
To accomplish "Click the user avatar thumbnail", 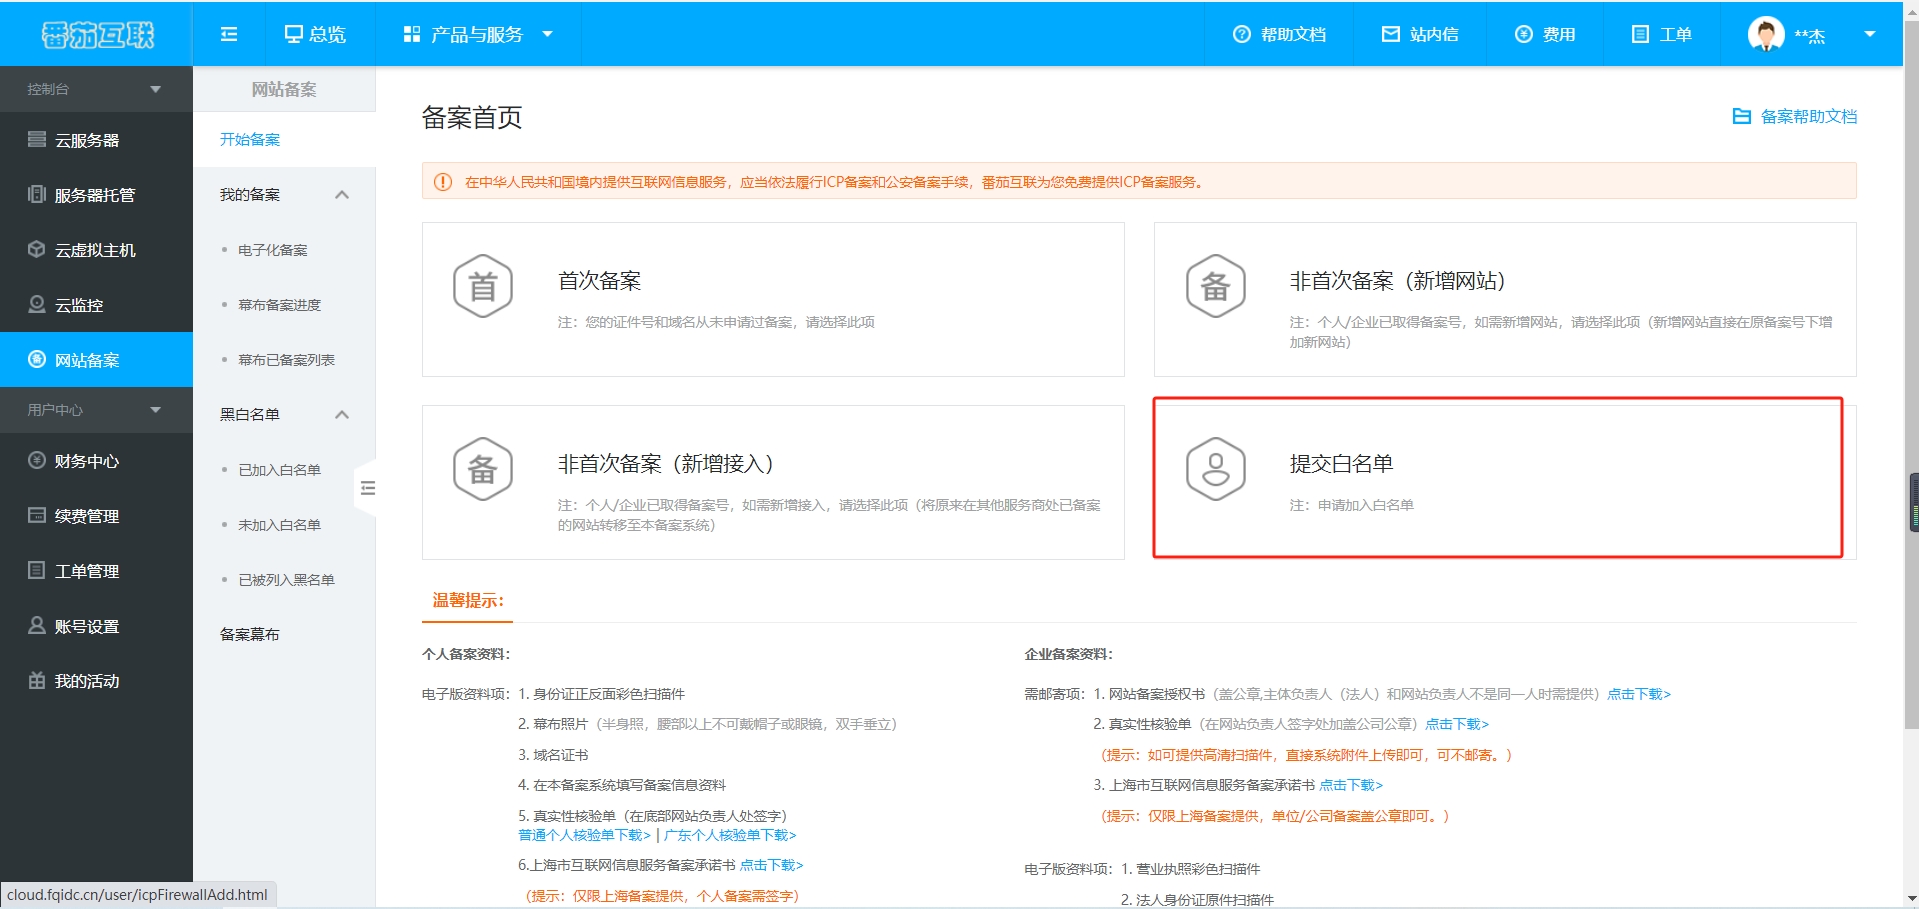I will pos(1766,33).
